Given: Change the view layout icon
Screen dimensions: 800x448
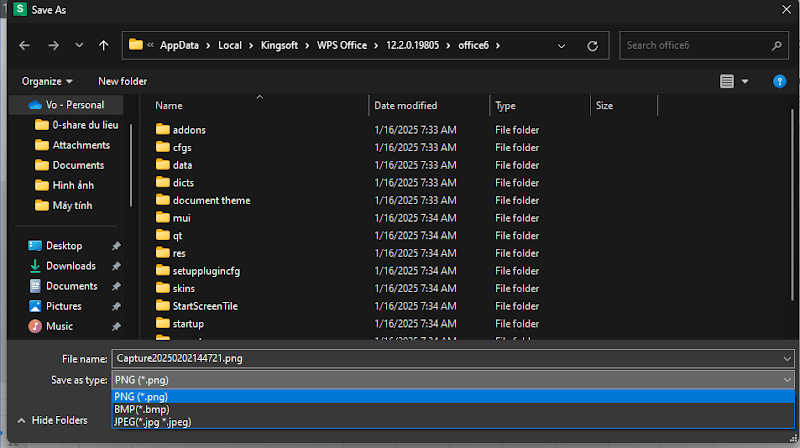Looking at the screenshot, I should click(727, 81).
